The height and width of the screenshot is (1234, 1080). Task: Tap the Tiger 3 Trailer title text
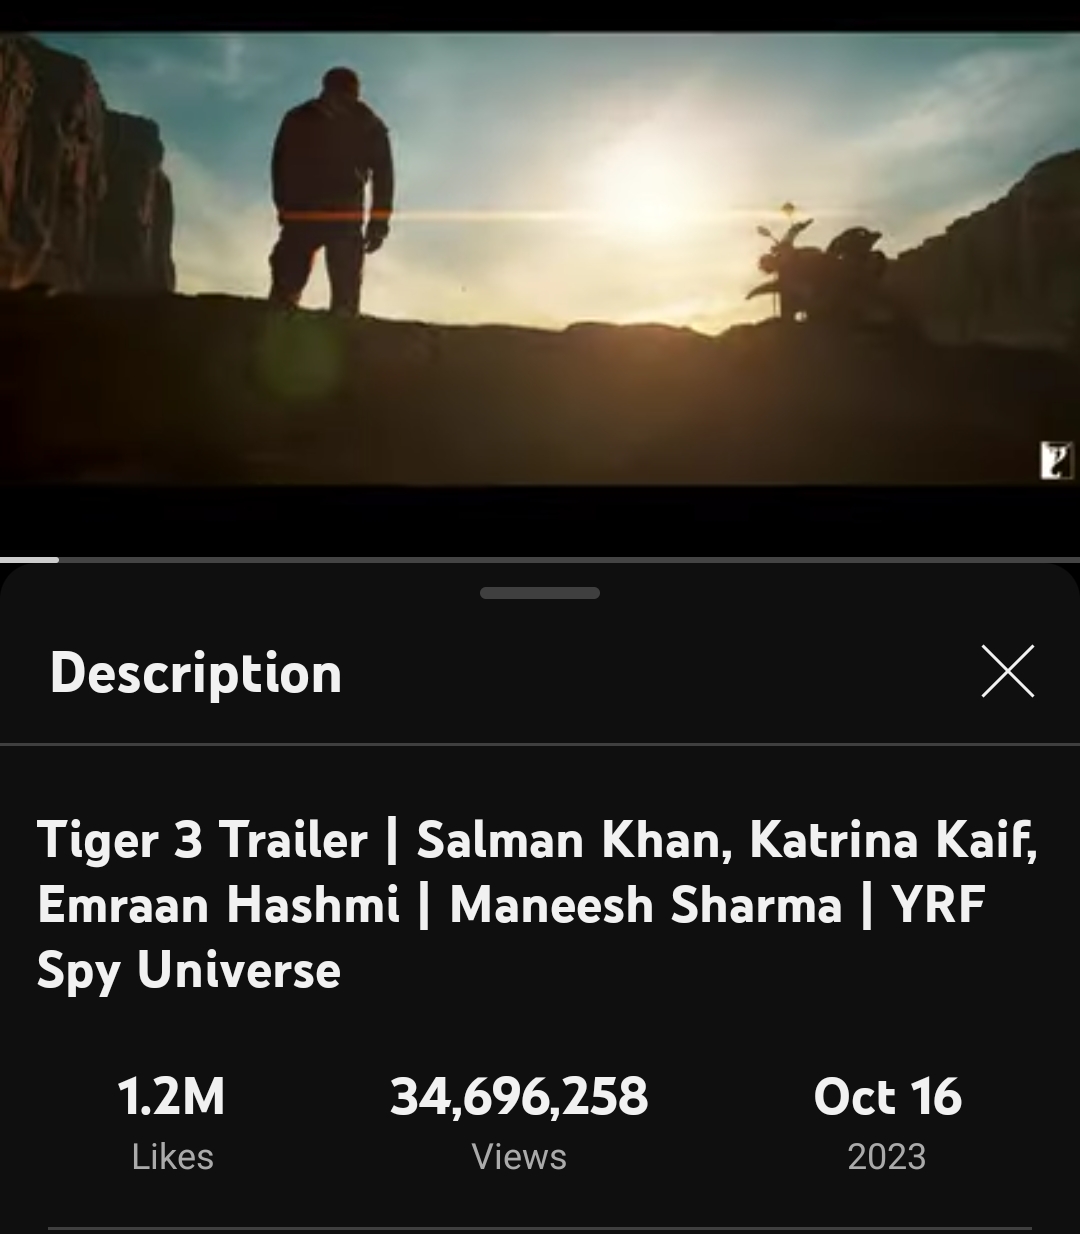203,839
